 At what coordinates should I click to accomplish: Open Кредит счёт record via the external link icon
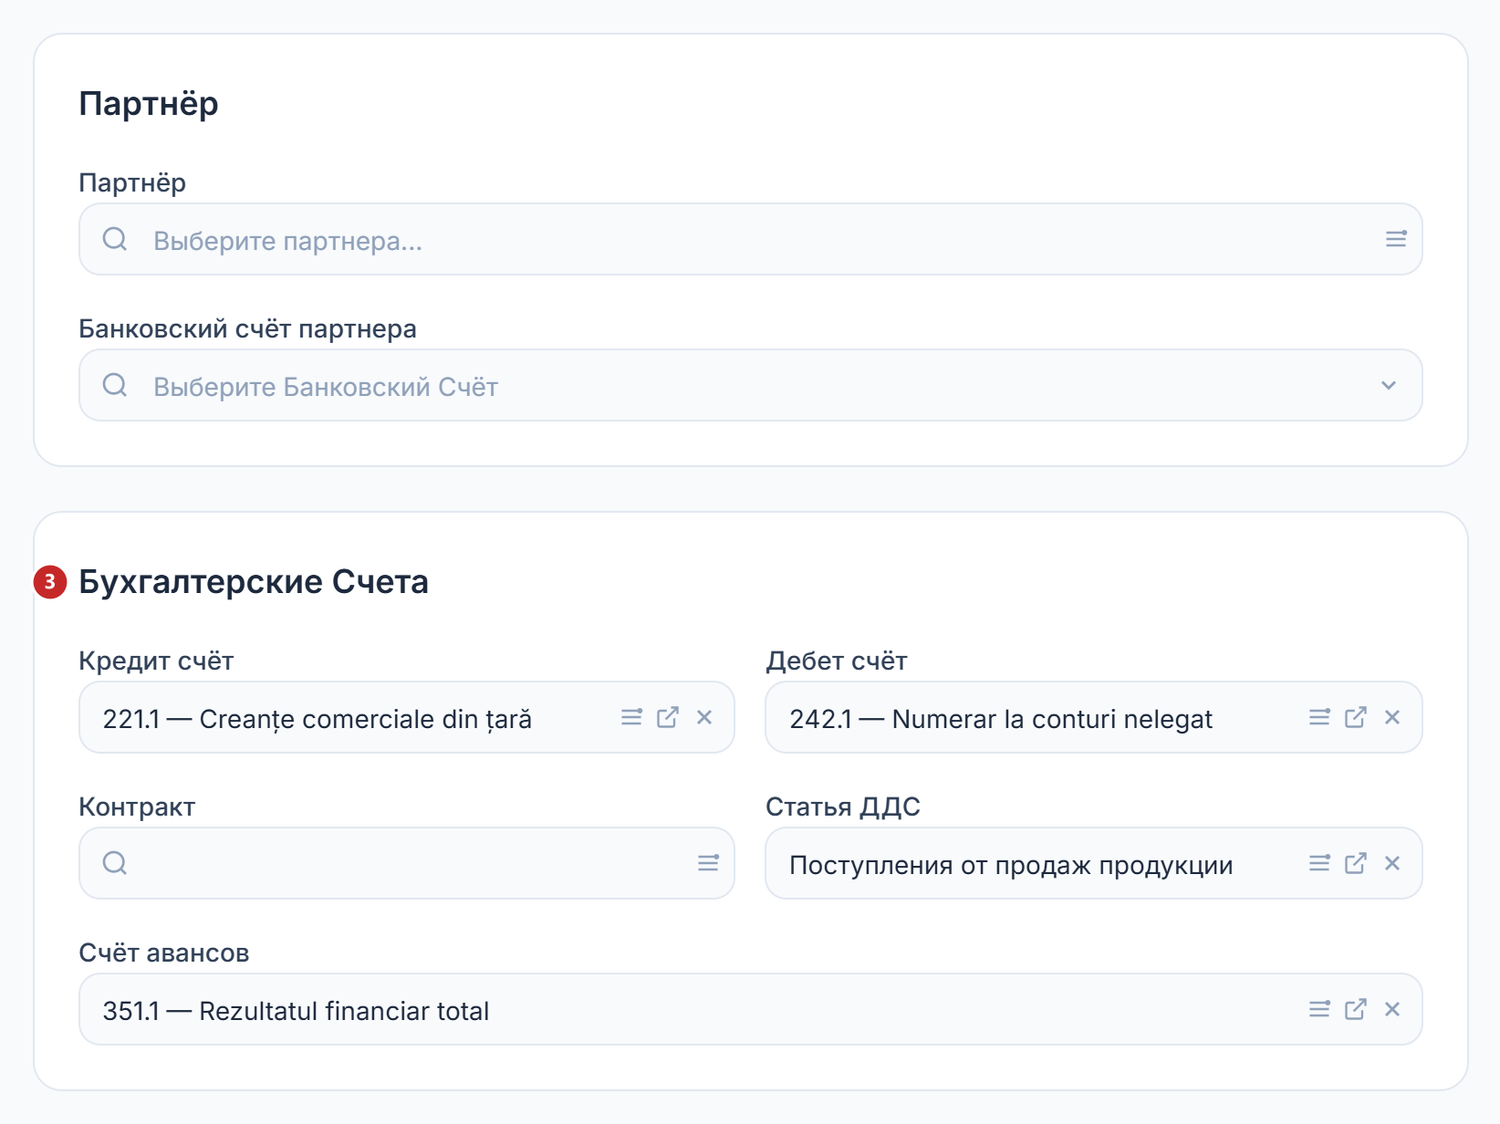668,717
